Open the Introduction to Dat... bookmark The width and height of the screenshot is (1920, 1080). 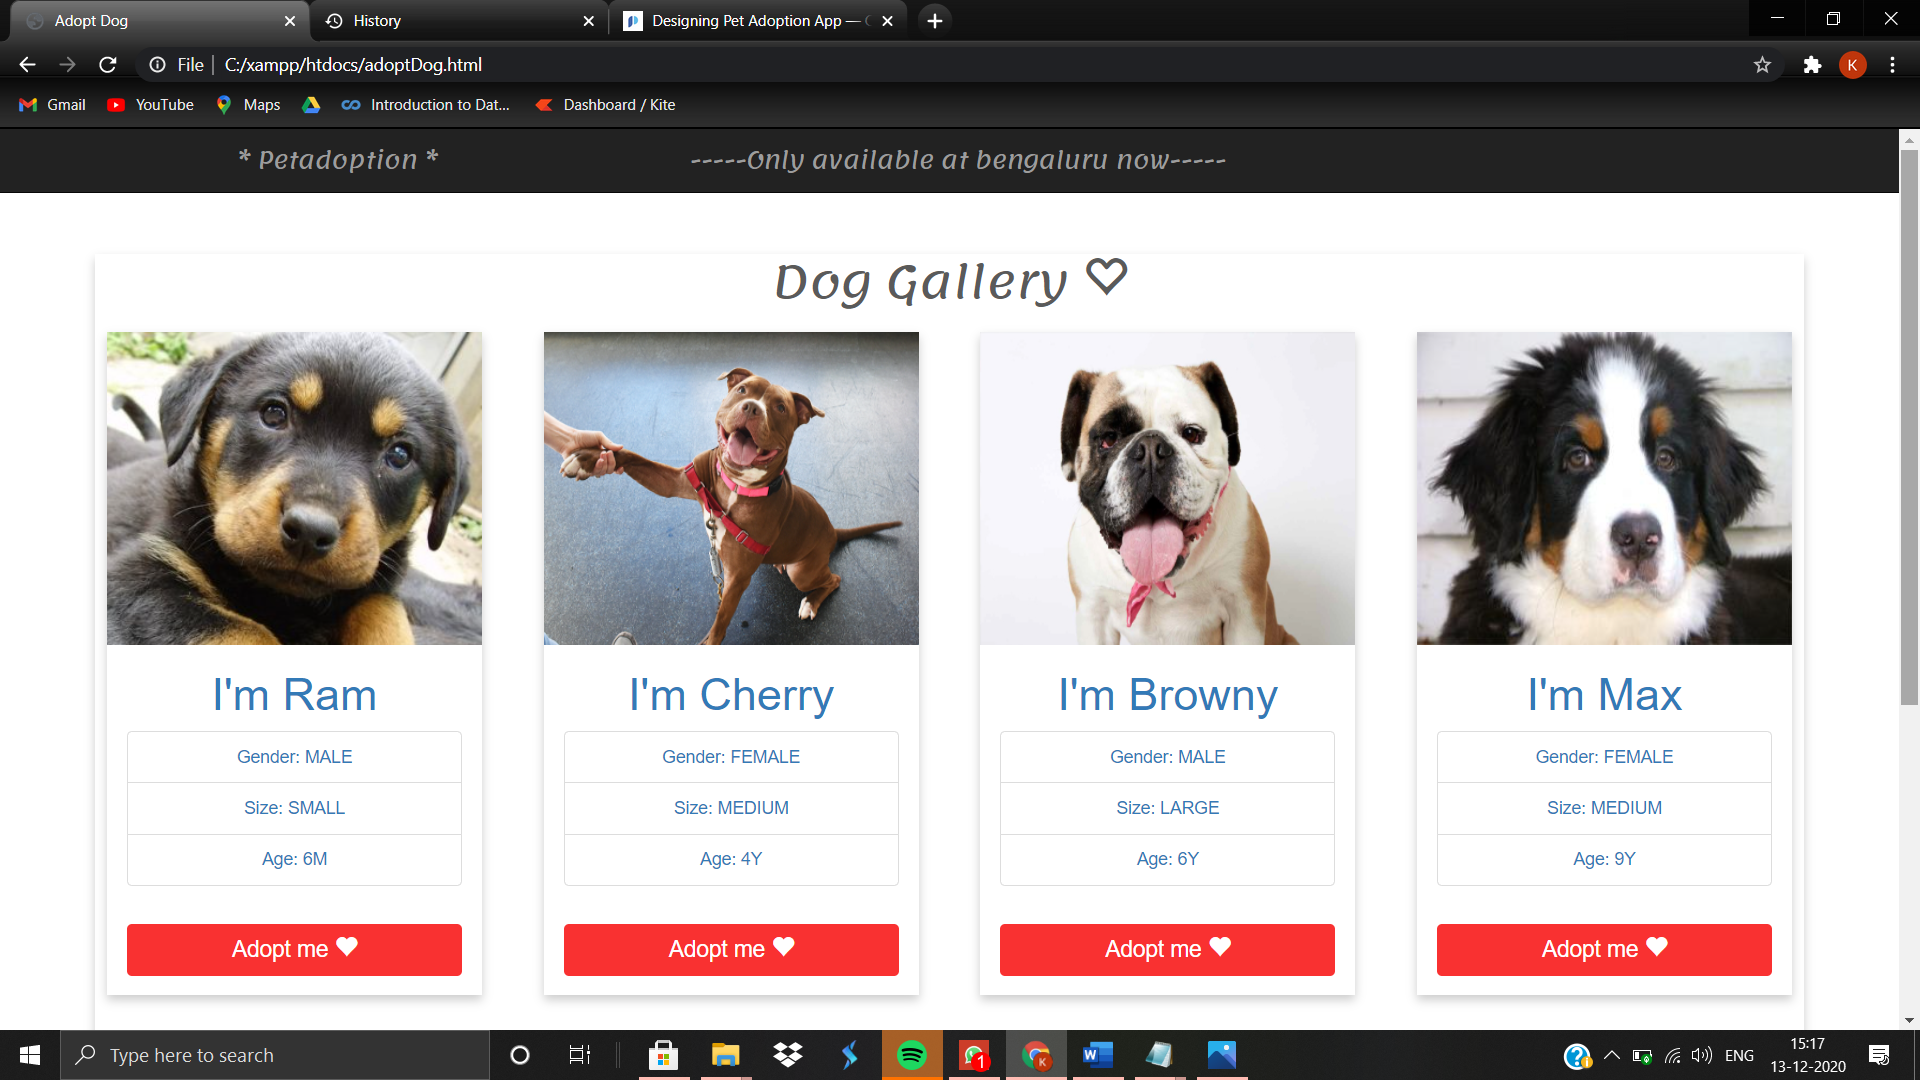pyautogui.click(x=425, y=105)
